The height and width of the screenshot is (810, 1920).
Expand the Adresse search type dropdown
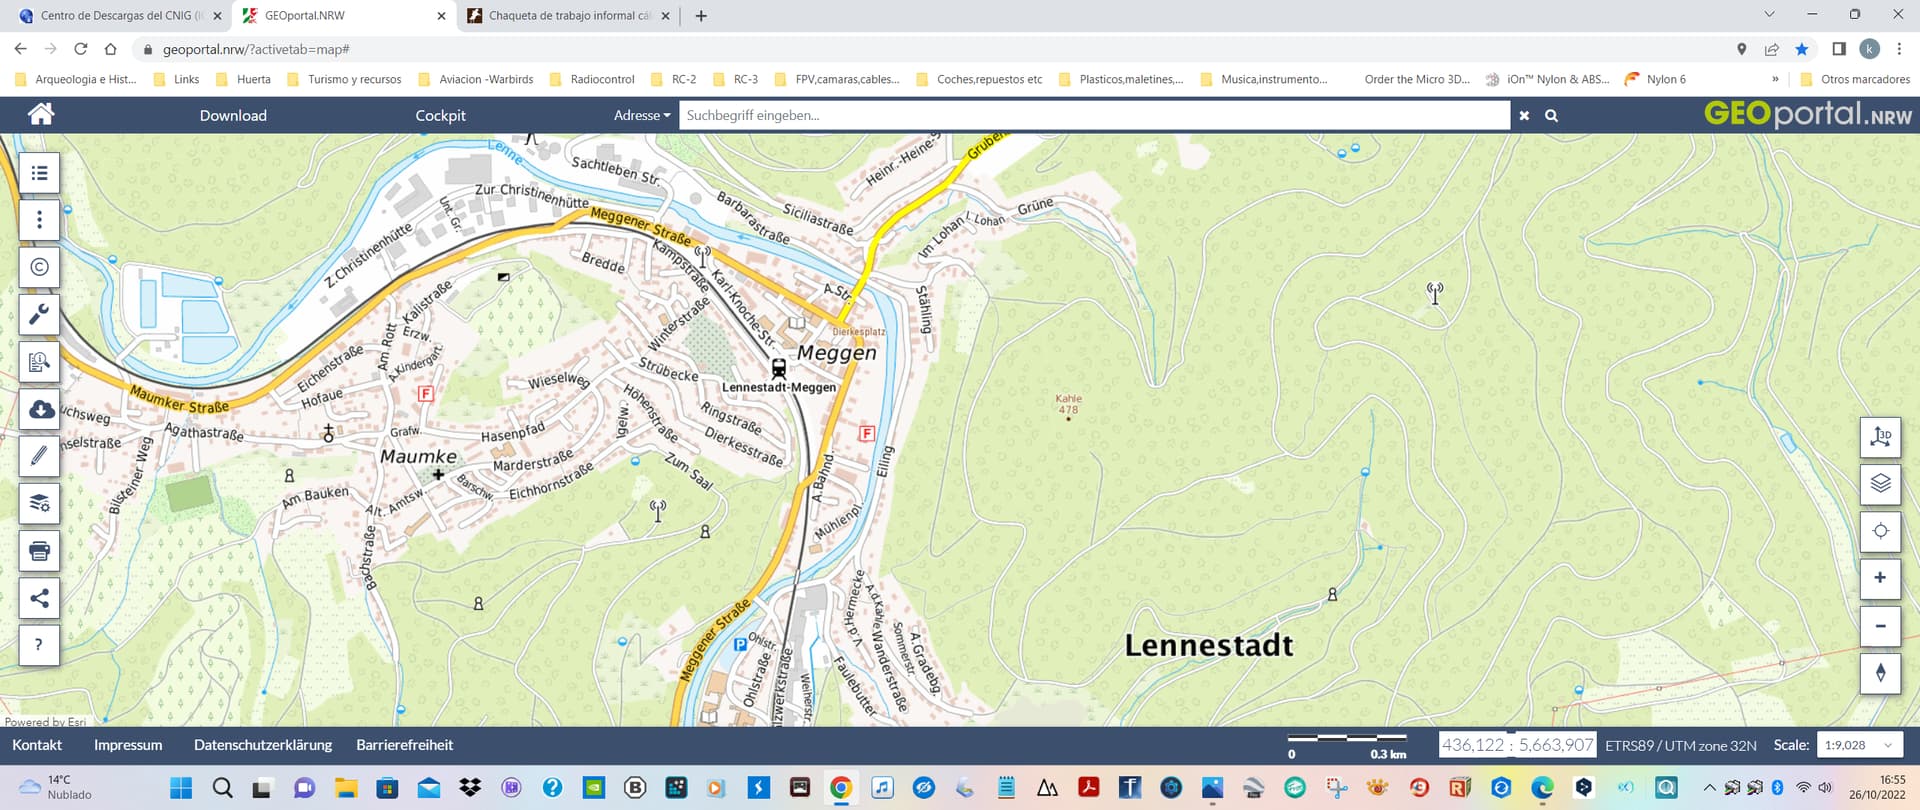tap(642, 115)
